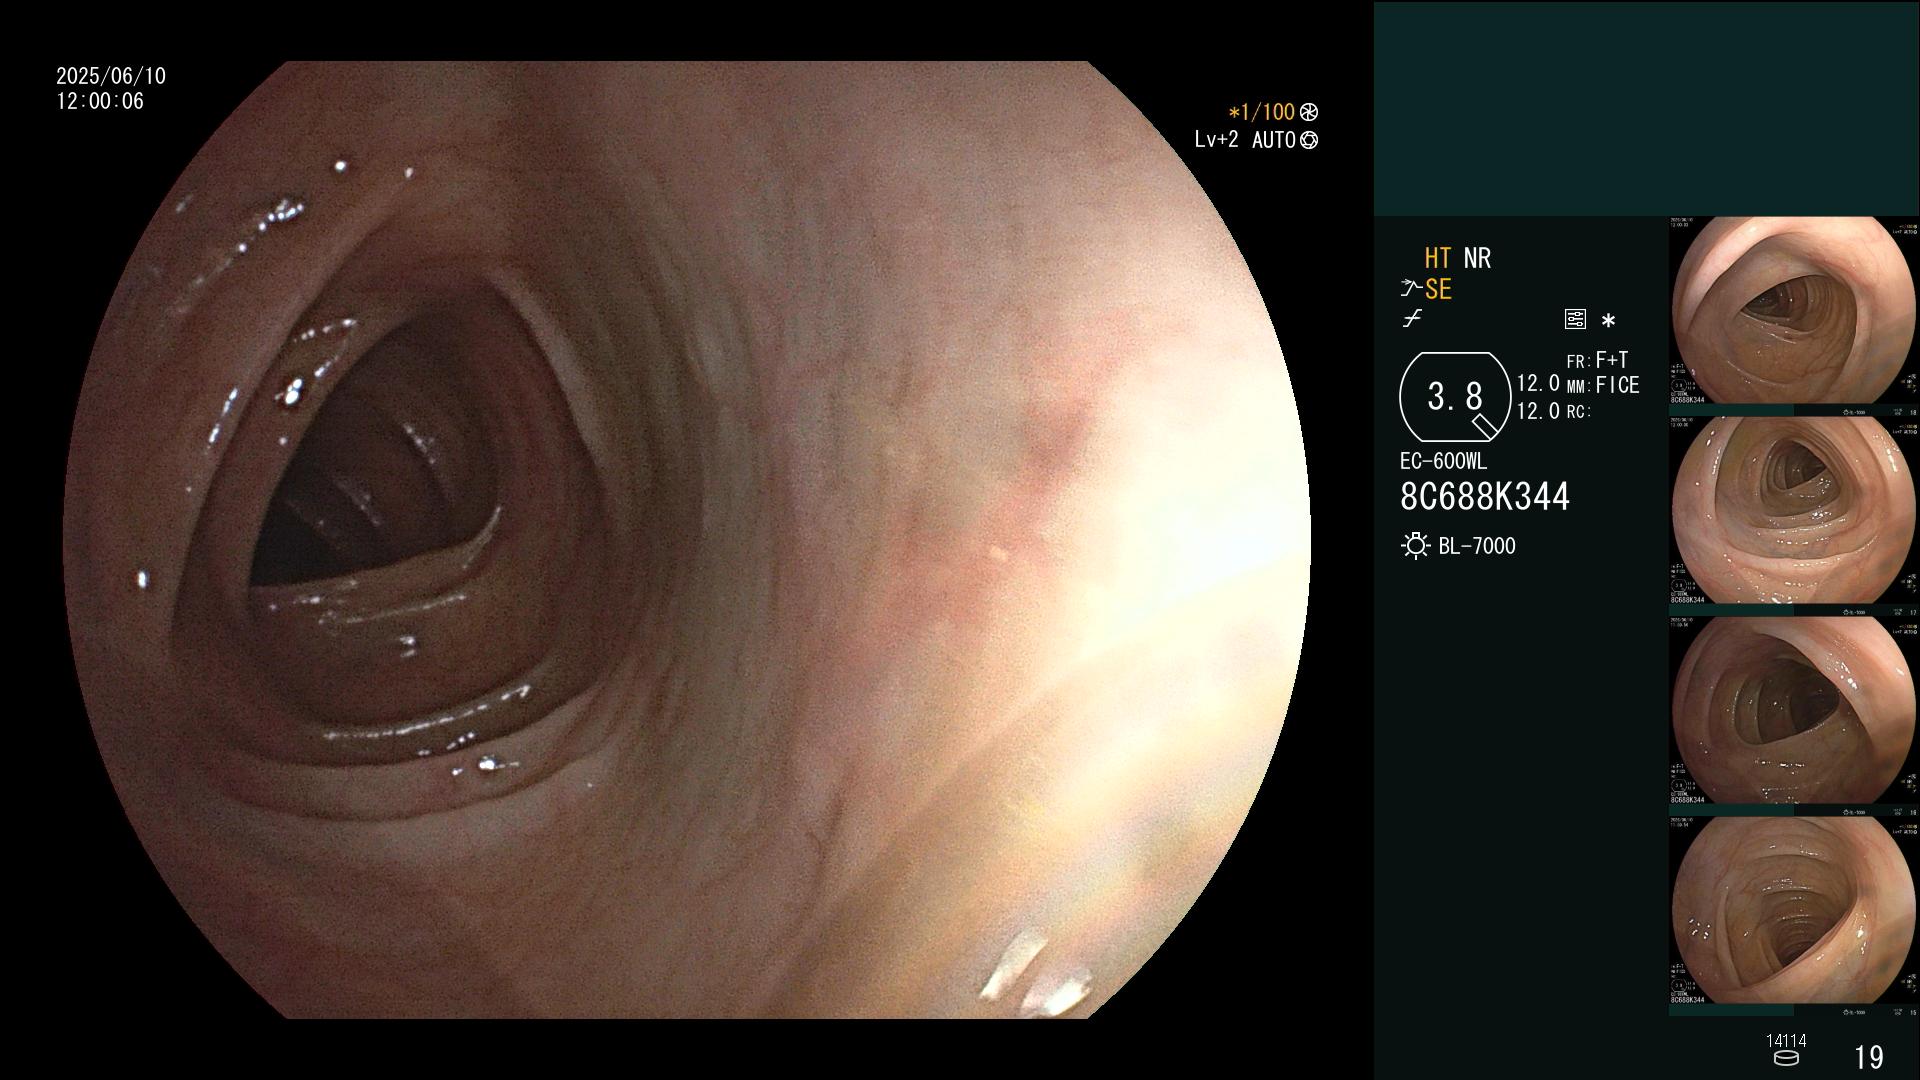Click the lower 12.0 value beside RC
1920x1080 pixels.
[x=1538, y=411]
